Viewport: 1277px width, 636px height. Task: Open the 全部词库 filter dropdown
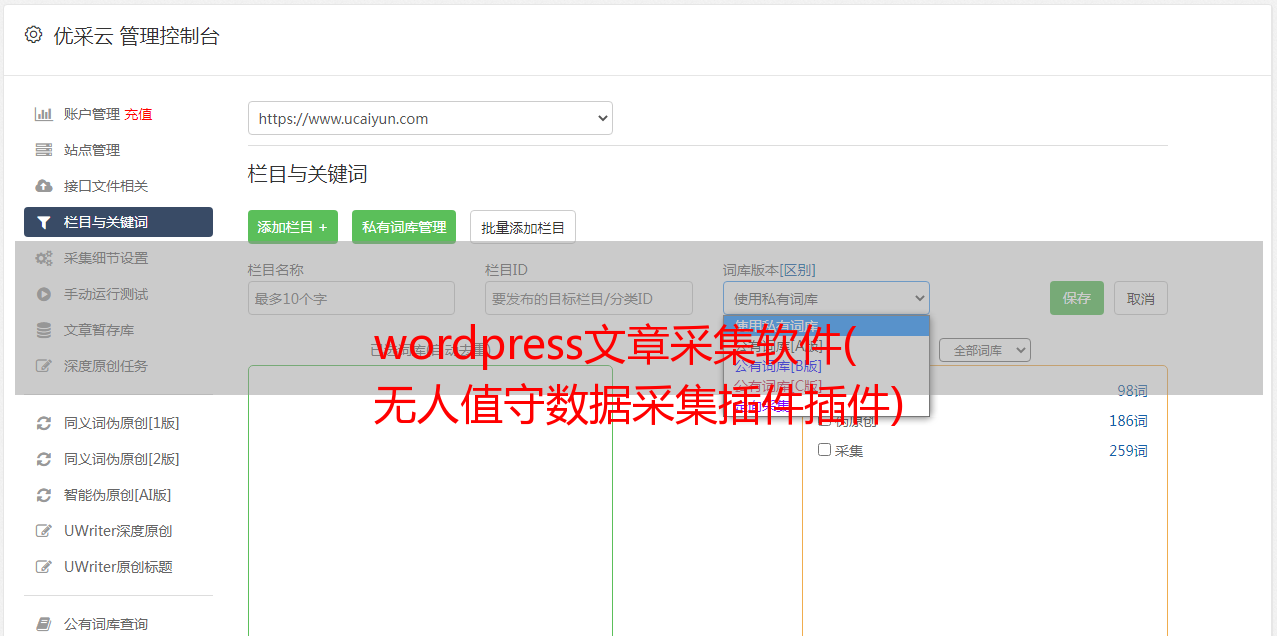coord(985,350)
